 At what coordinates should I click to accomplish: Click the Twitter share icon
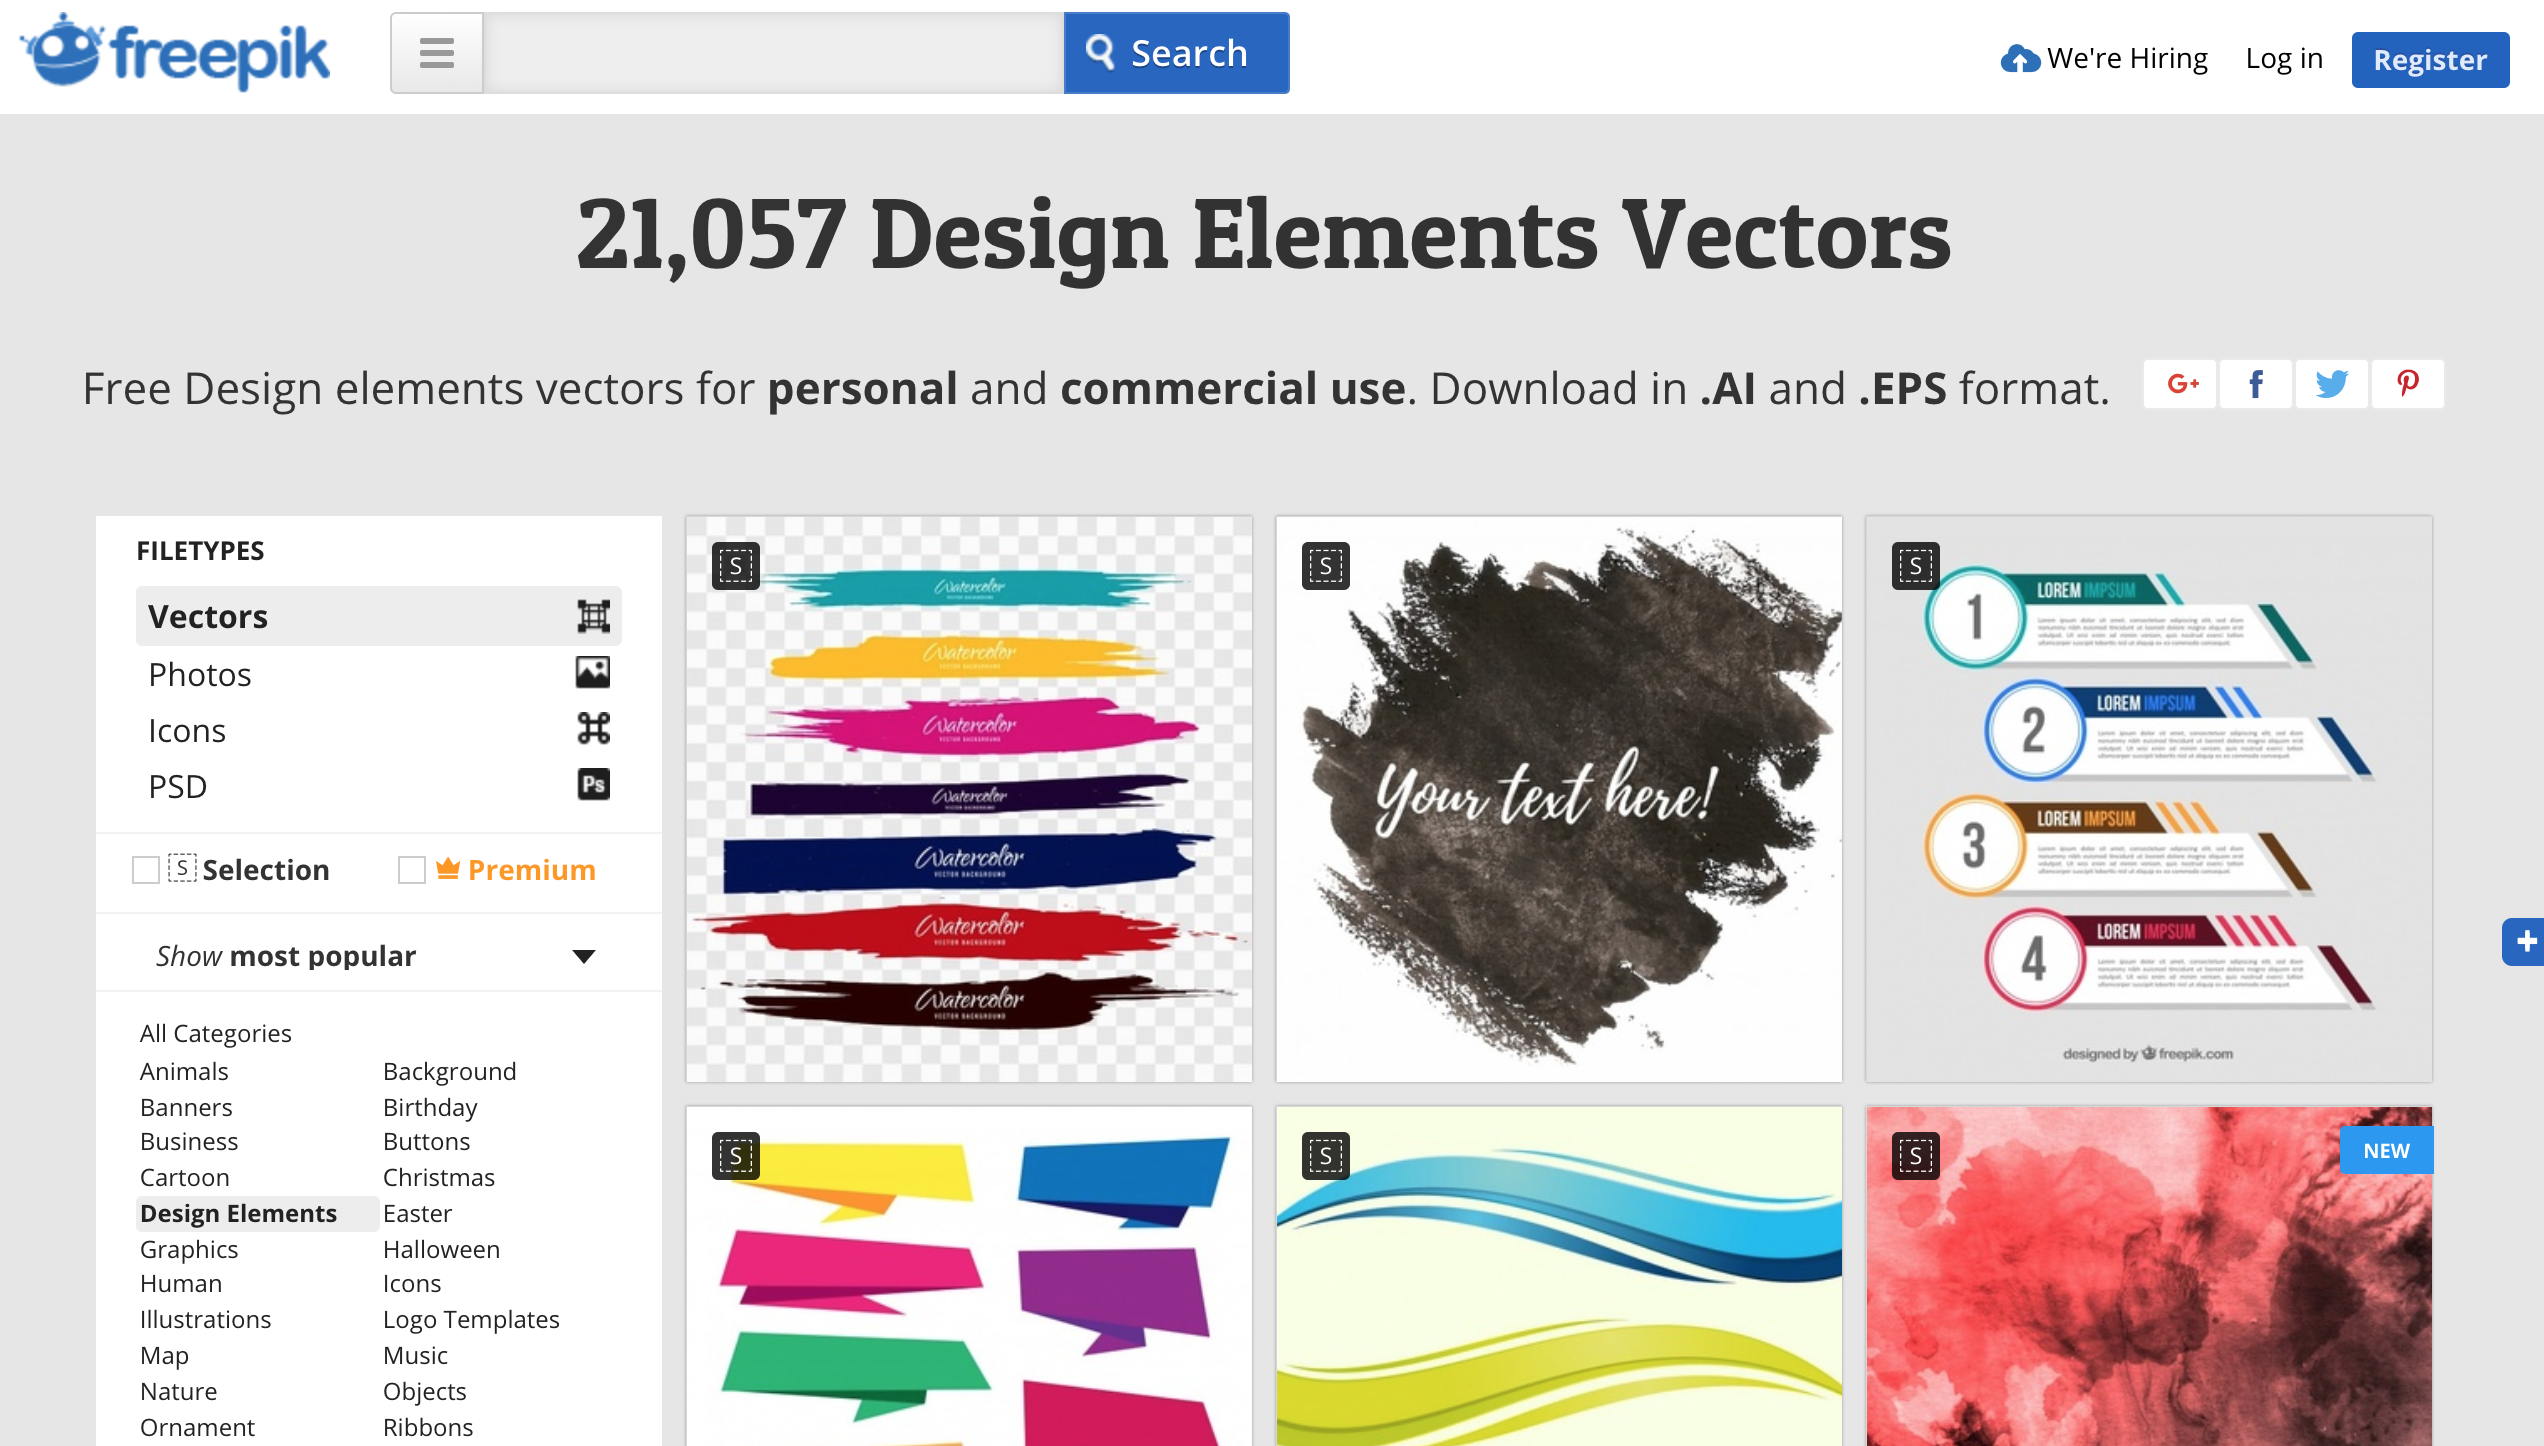point(2331,384)
